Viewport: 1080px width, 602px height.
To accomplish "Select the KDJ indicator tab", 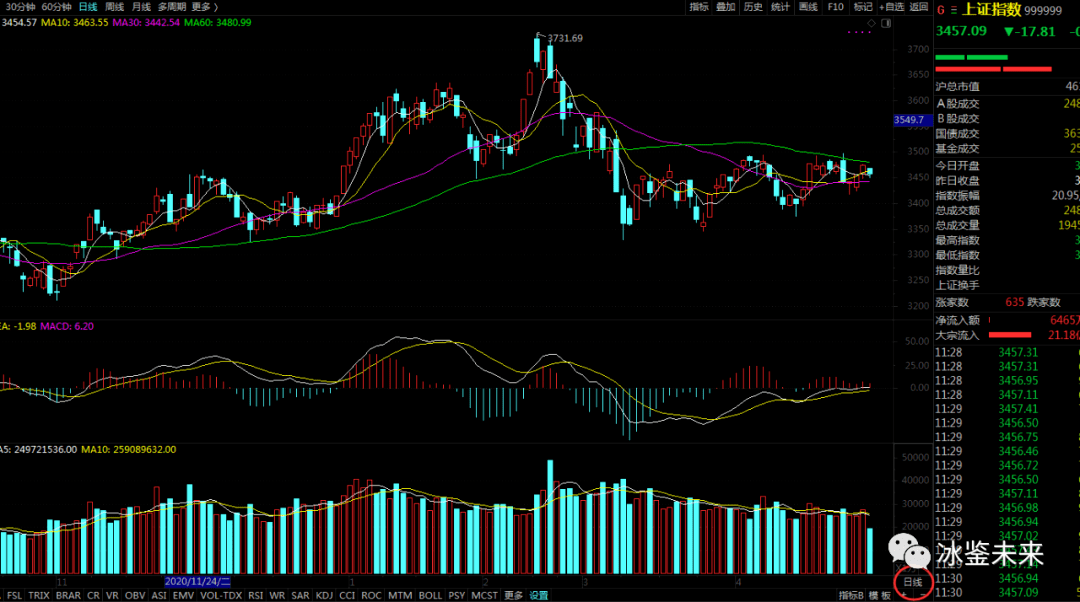I will click(x=324, y=595).
